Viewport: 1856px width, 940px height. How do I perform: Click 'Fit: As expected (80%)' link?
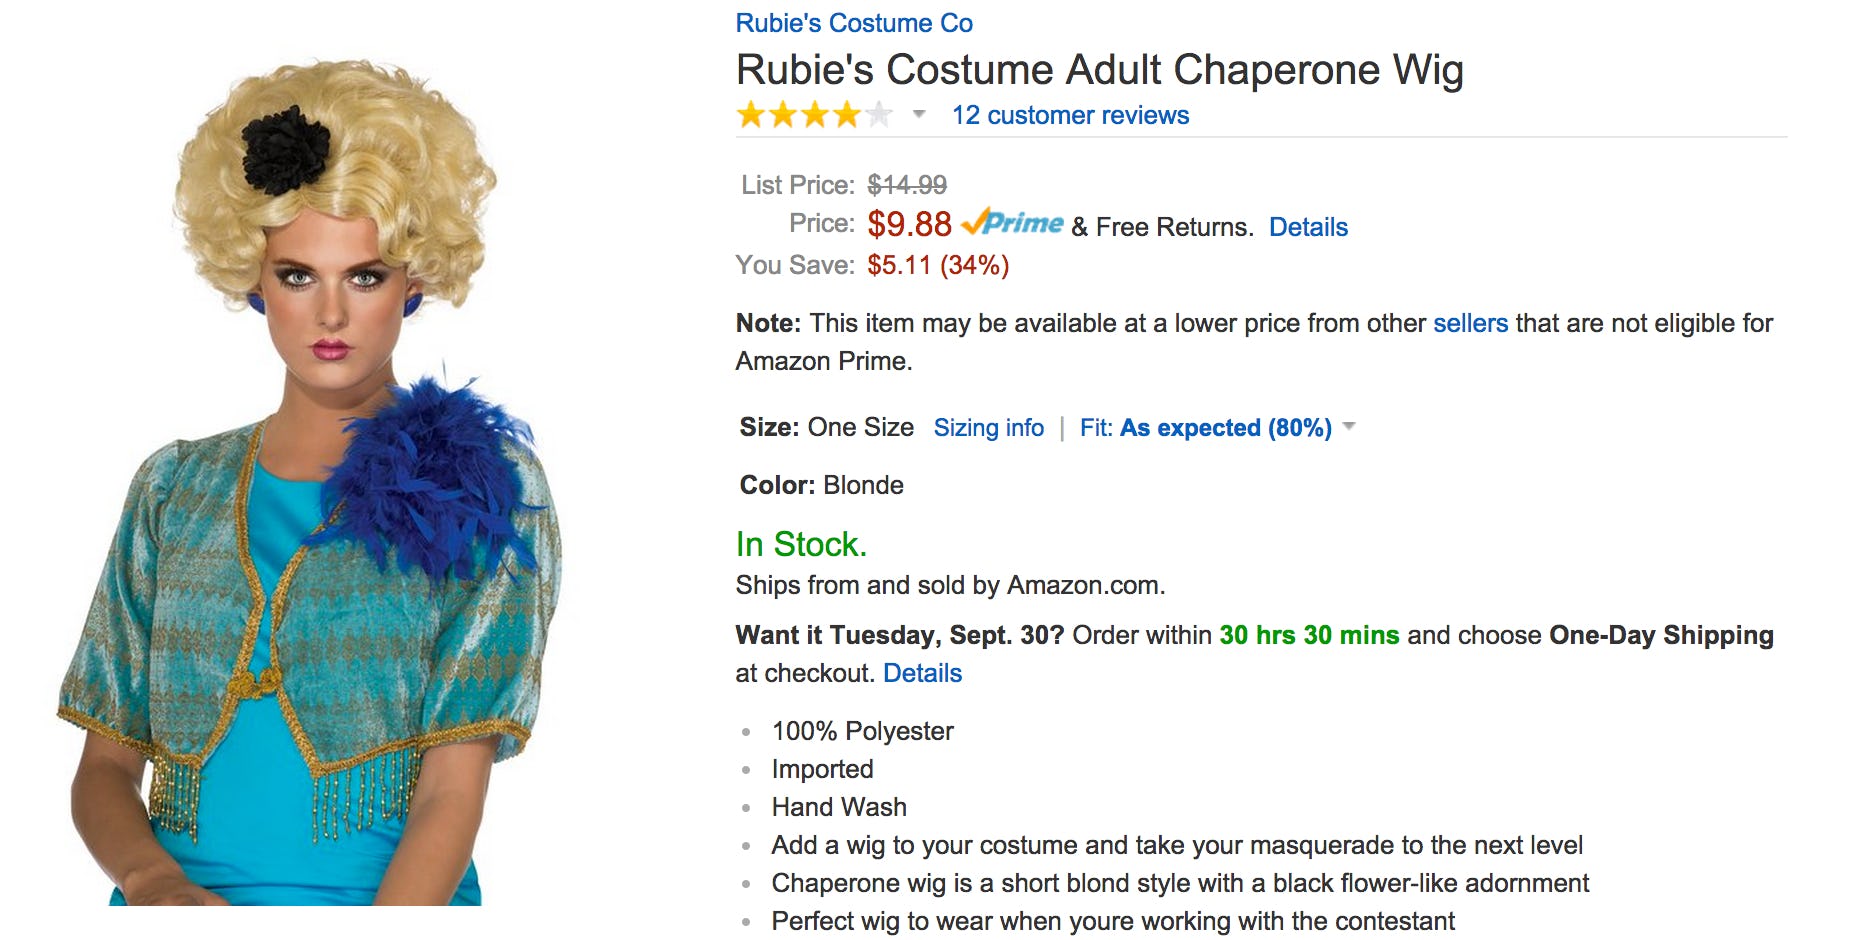pyautogui.click(x=1205, y=428)
